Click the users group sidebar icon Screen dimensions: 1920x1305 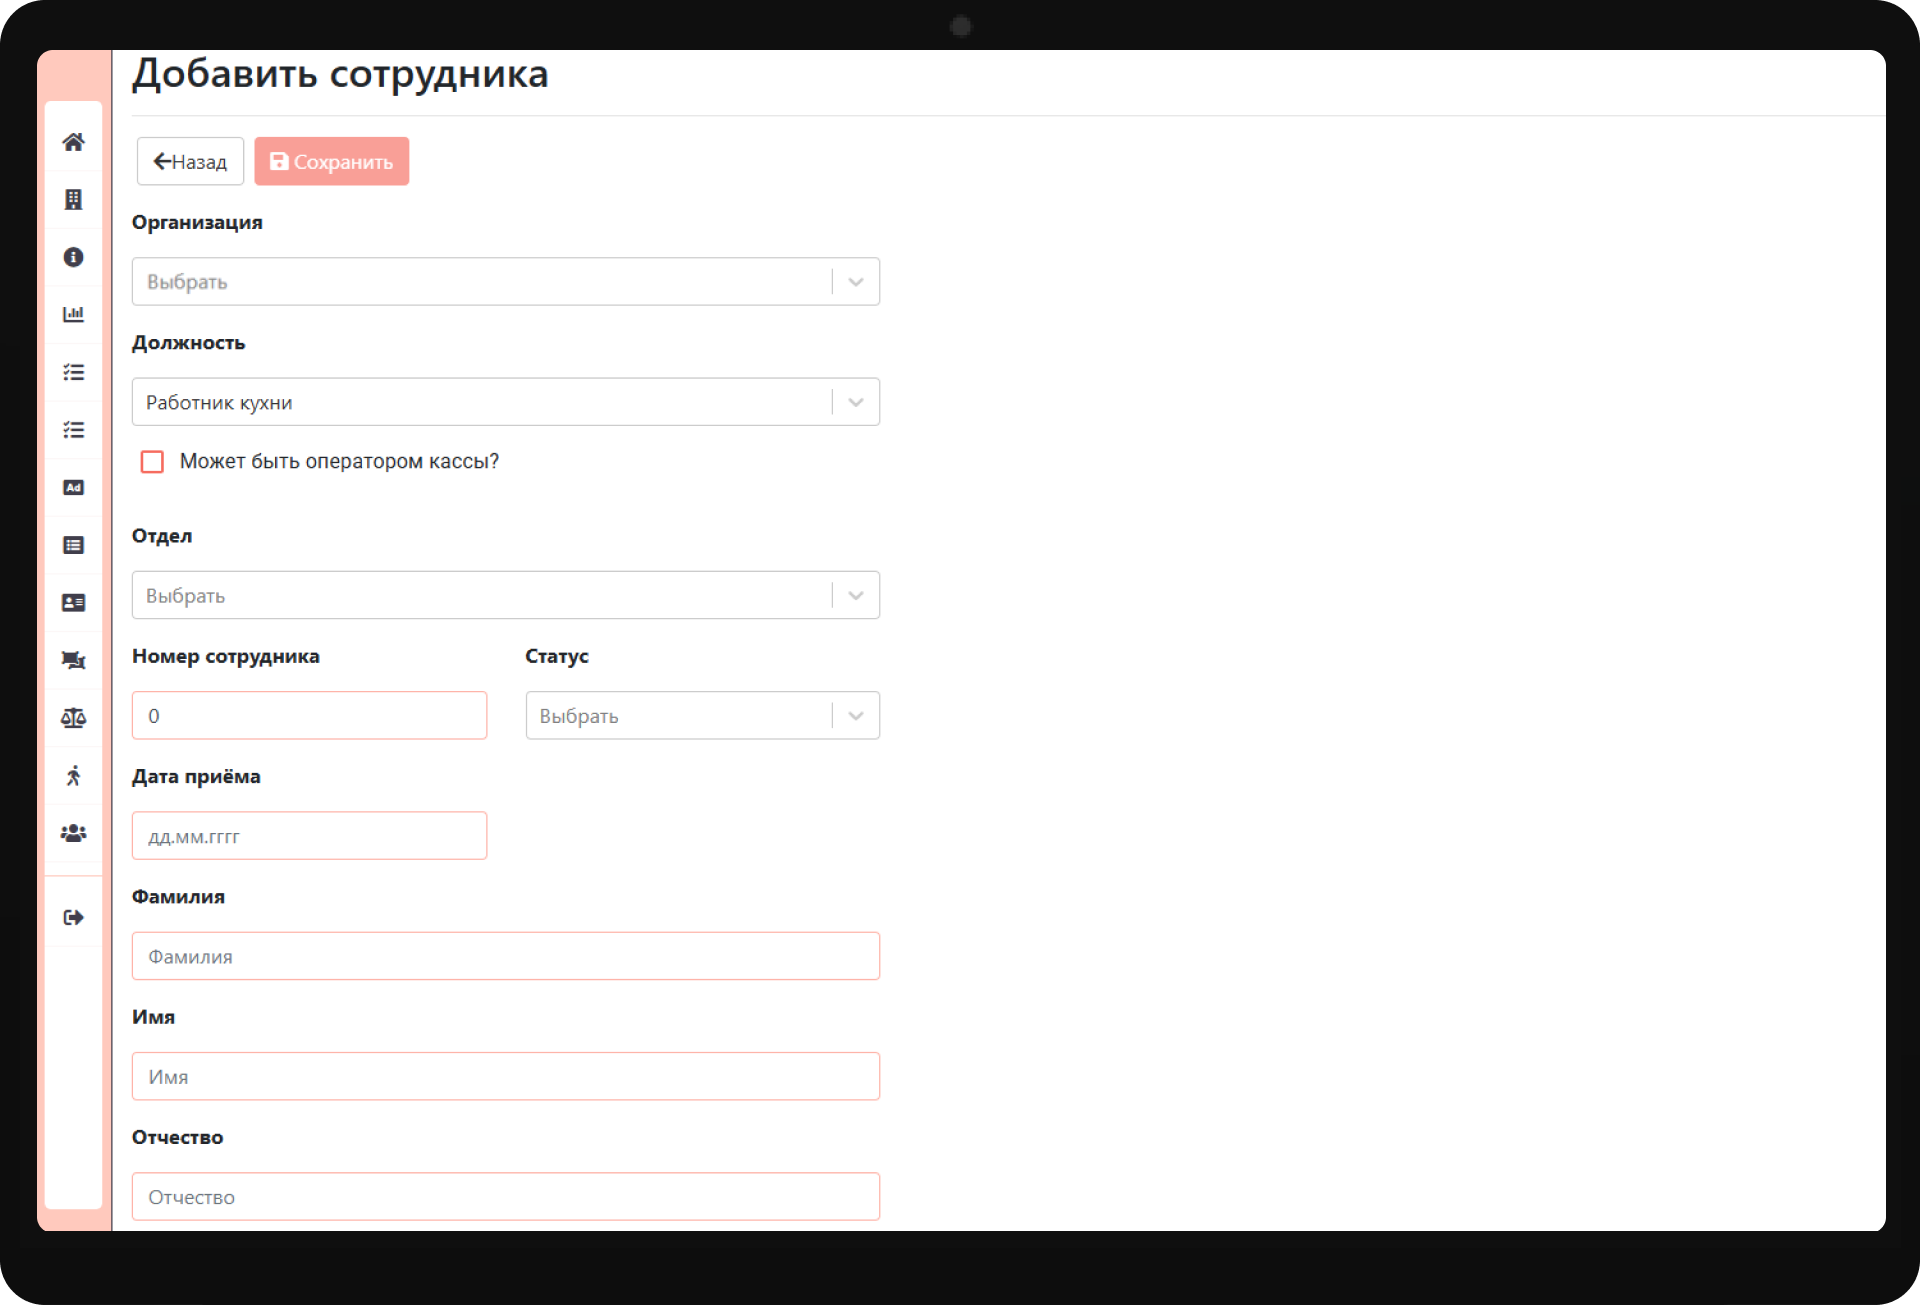pos(73,833)
